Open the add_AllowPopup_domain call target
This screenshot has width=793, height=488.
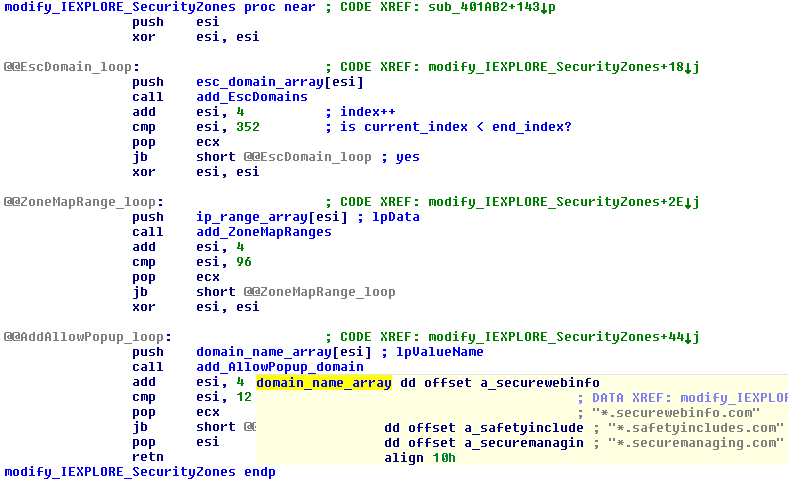pyautogui.click(x=280, y=367)
